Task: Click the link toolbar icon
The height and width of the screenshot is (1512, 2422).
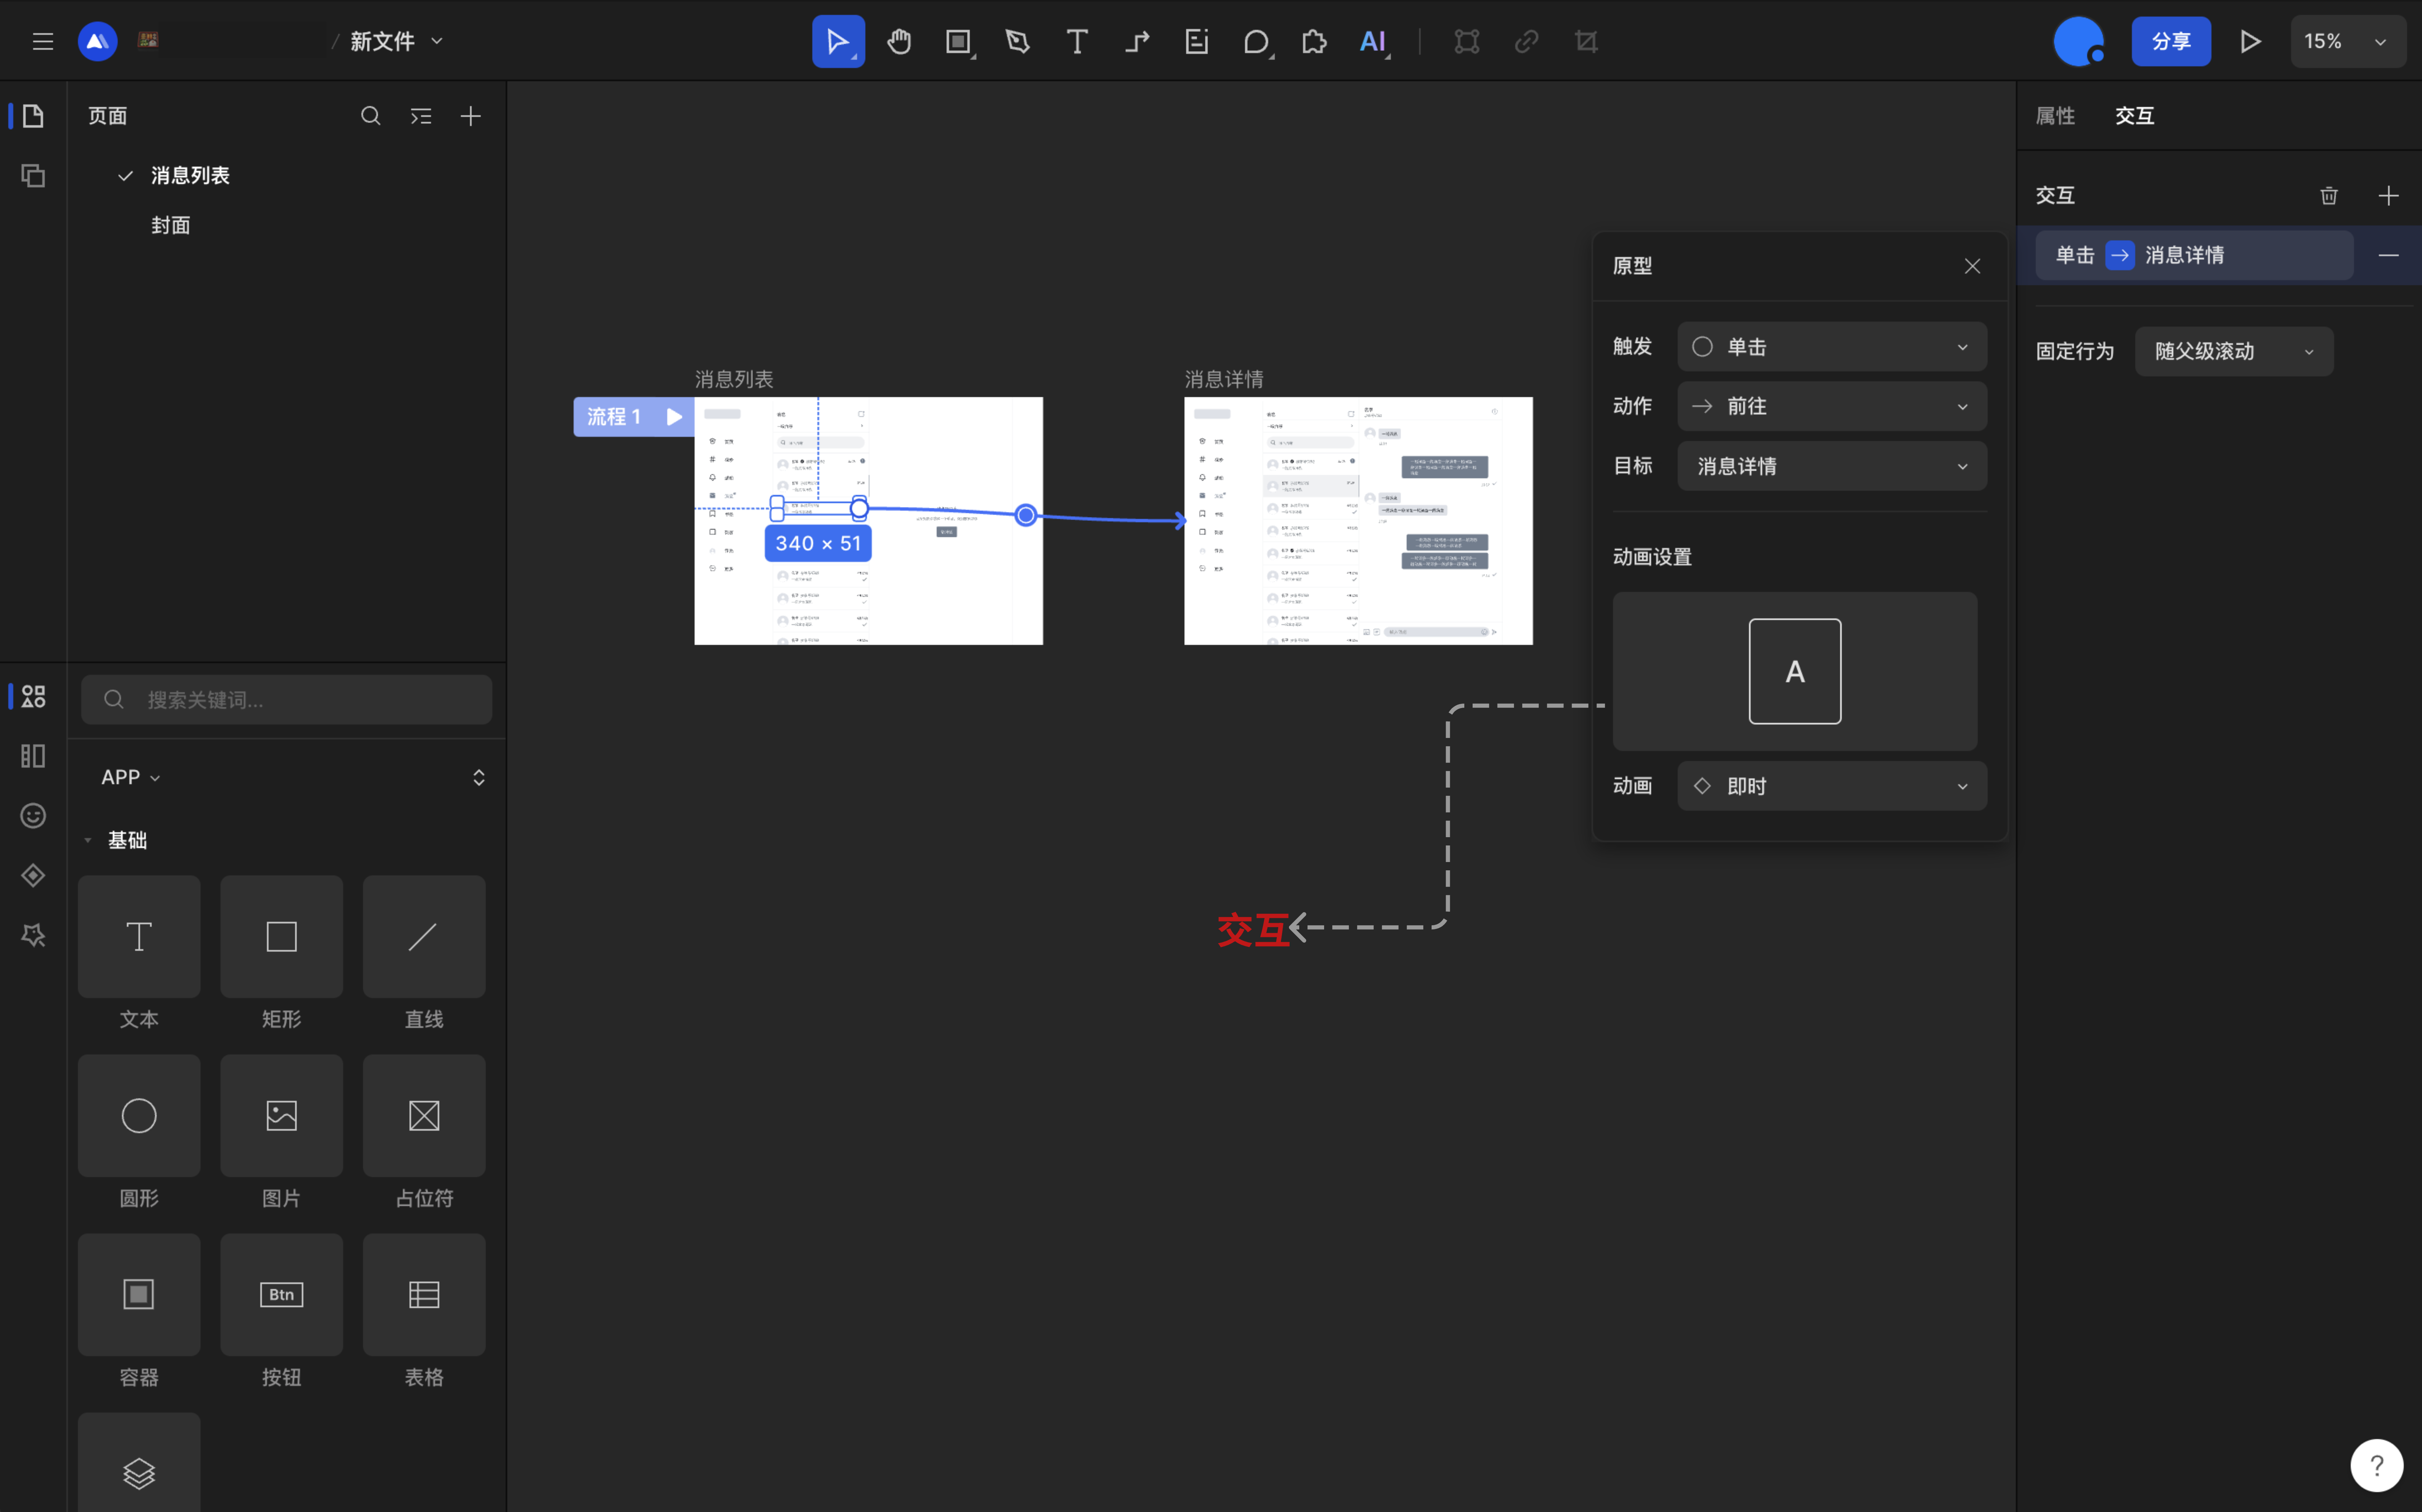Action: (x=1526, y=41)
